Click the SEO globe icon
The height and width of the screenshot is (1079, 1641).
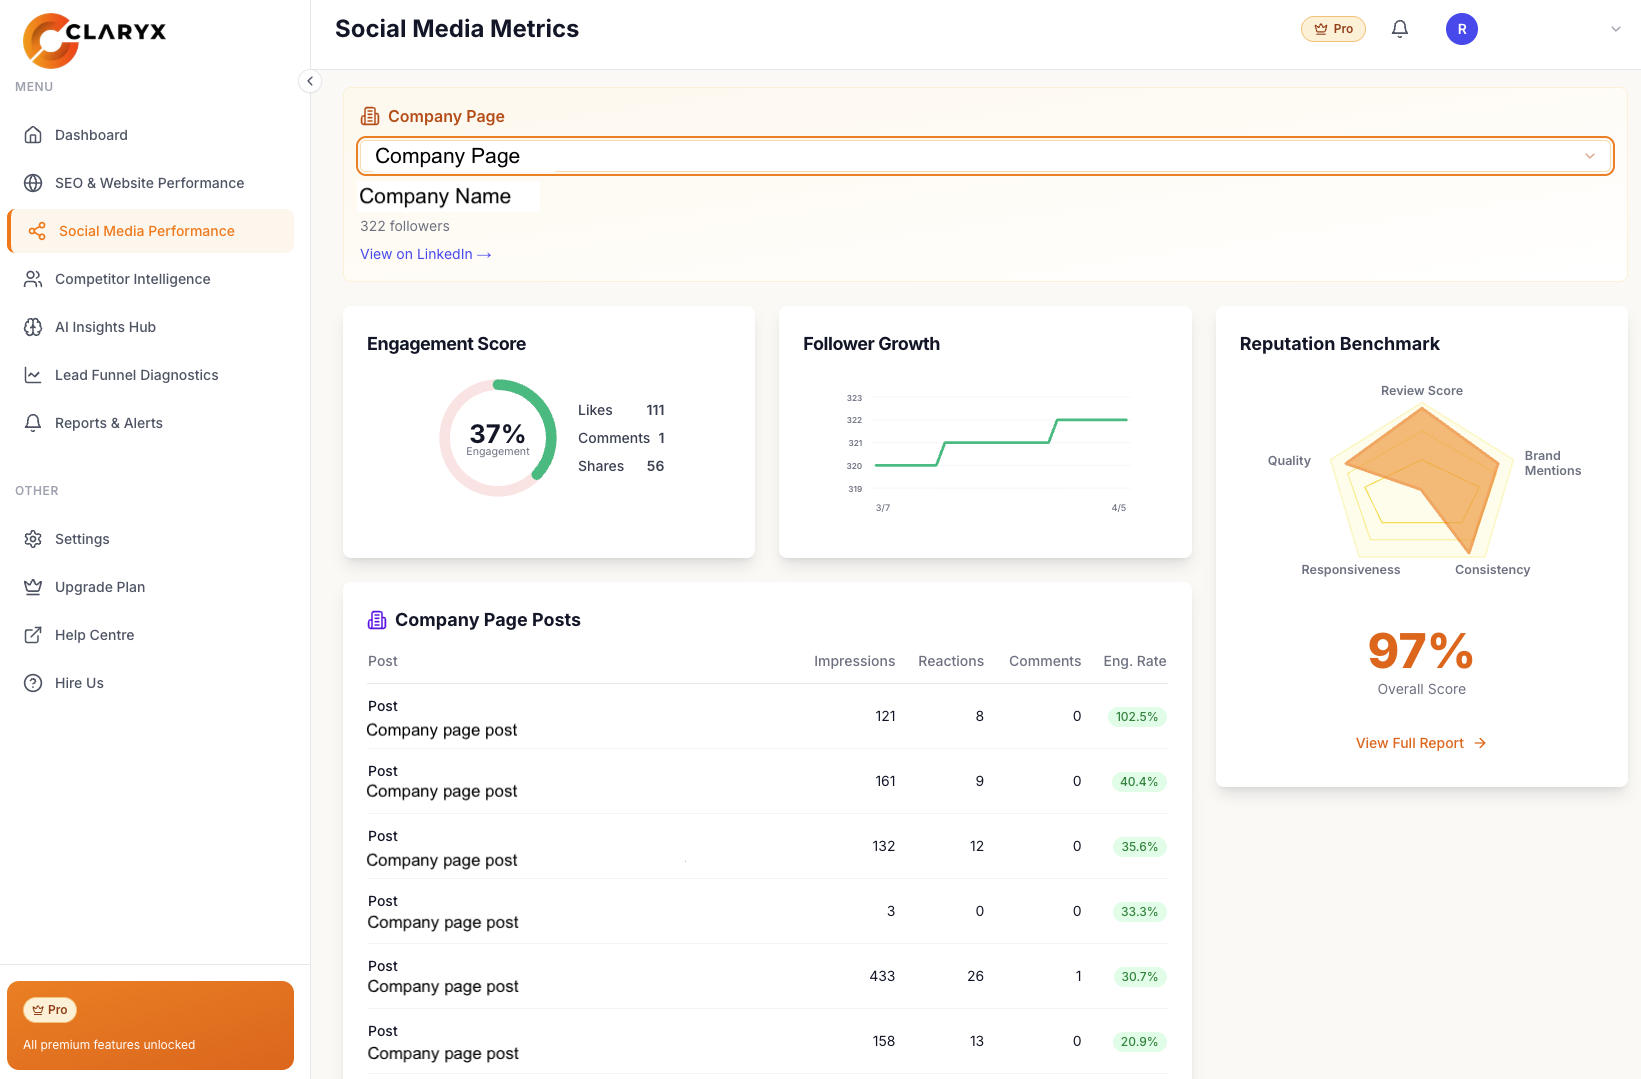pos(33,183)
